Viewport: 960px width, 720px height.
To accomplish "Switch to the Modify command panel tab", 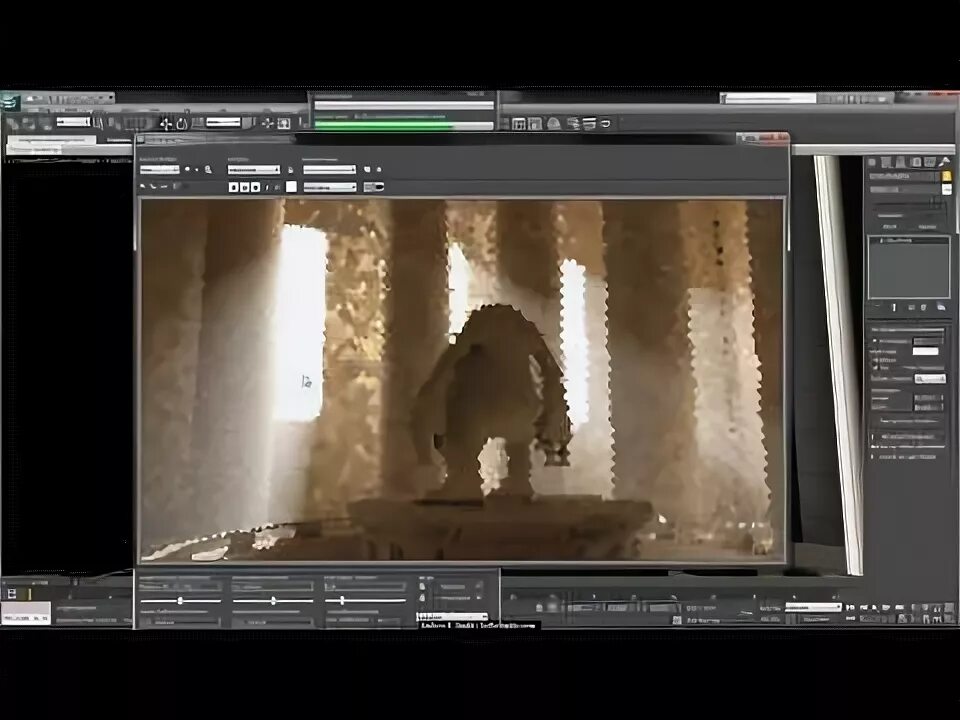I will [886, 162].
